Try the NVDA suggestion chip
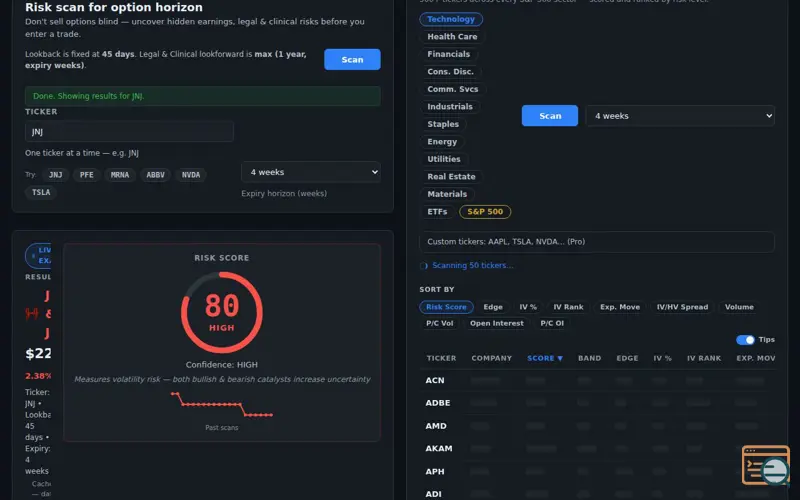The width and height of the screenshot is (800, 500). coord(191,175)
